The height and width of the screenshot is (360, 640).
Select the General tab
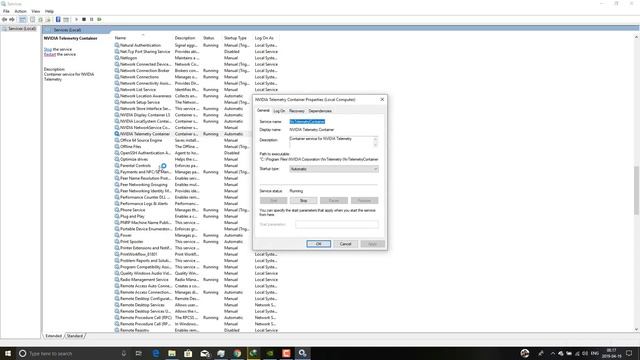(x=263, y=111)
